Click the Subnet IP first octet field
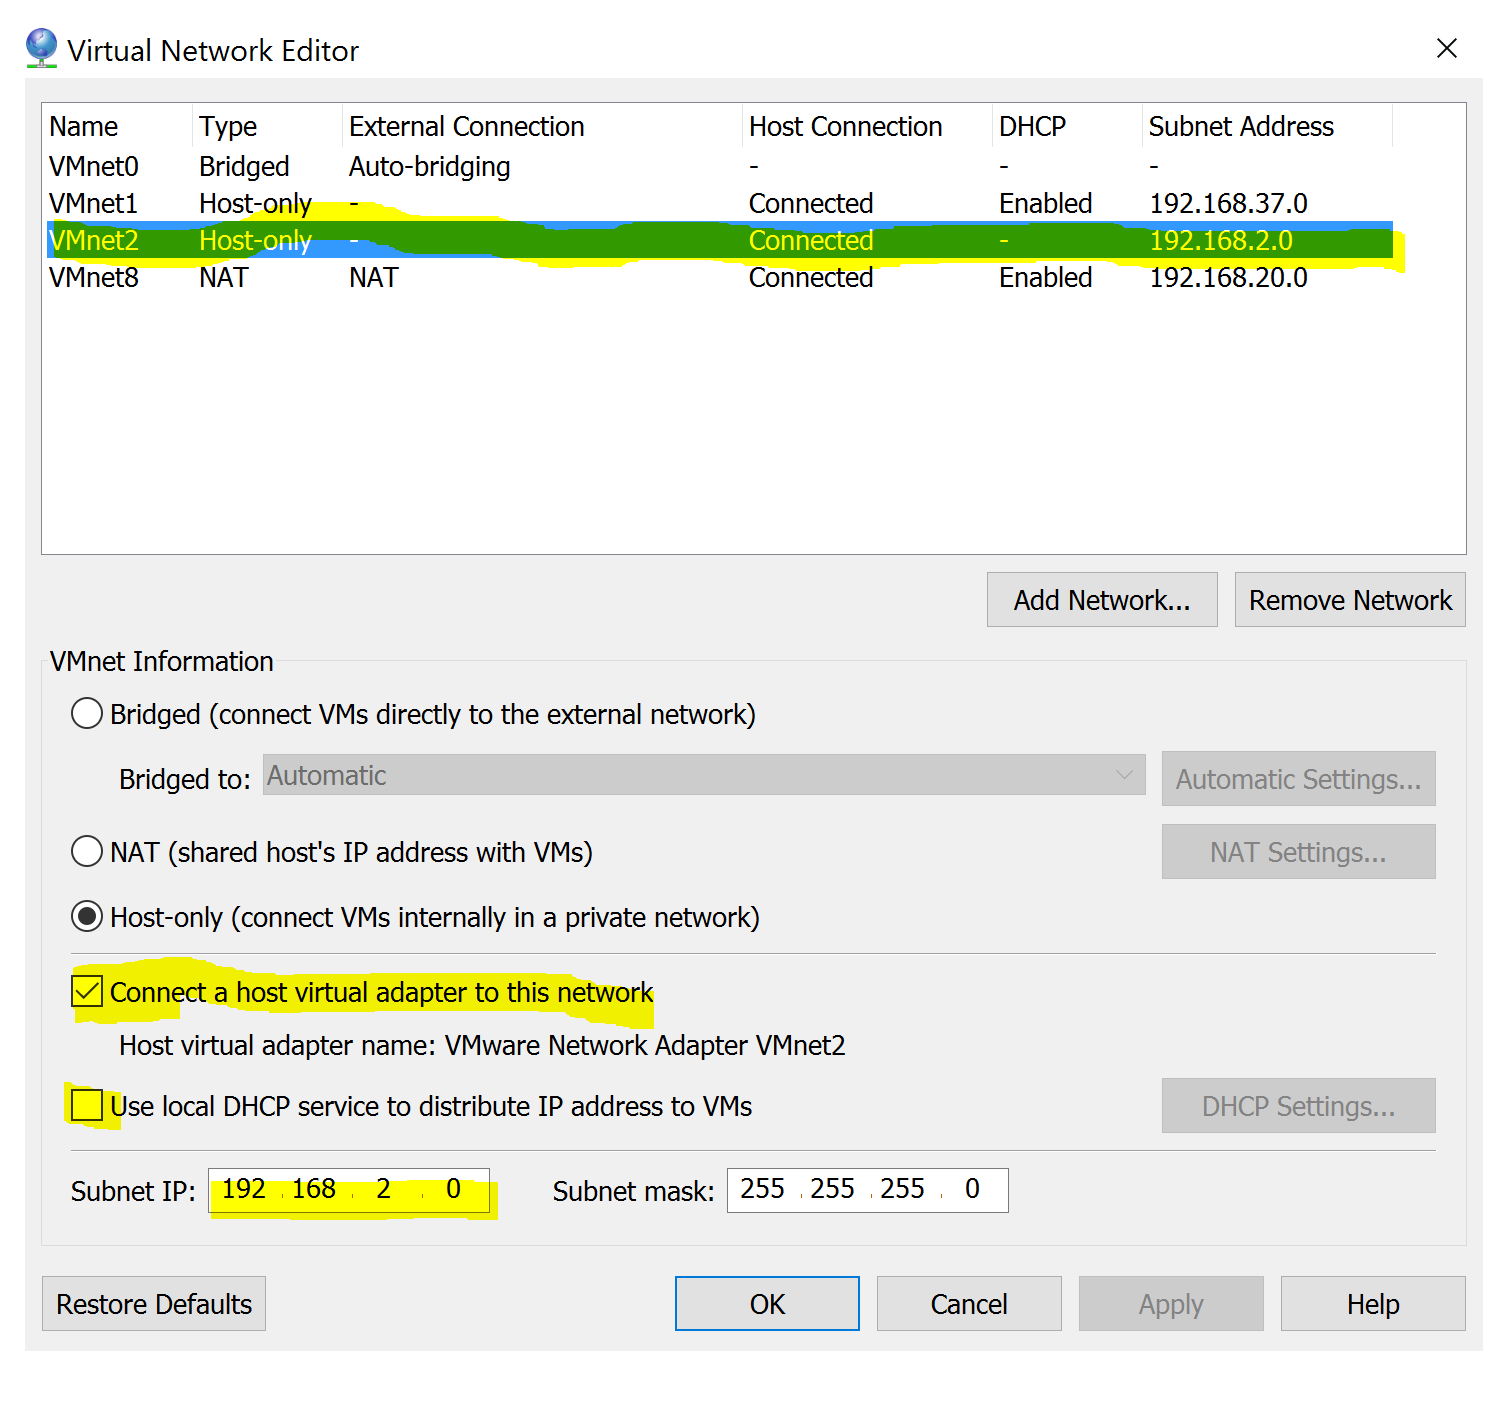 (245, 1190)
